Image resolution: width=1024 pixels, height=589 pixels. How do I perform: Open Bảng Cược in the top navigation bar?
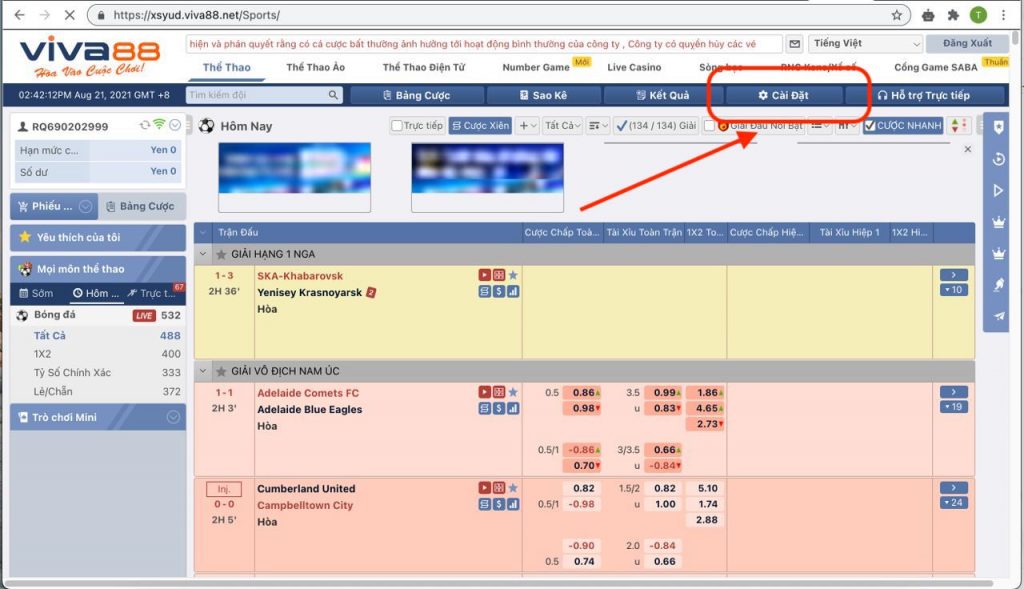[x=417, y=95]
